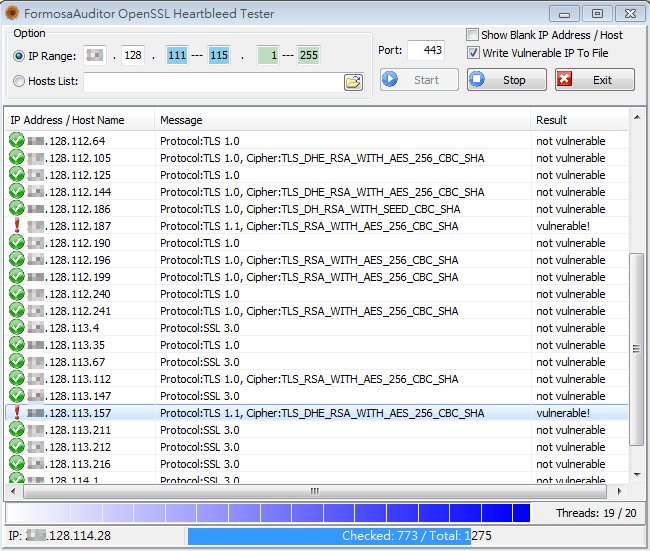Sort by the Message column header
650x551 pixels.
pos(343,120)
